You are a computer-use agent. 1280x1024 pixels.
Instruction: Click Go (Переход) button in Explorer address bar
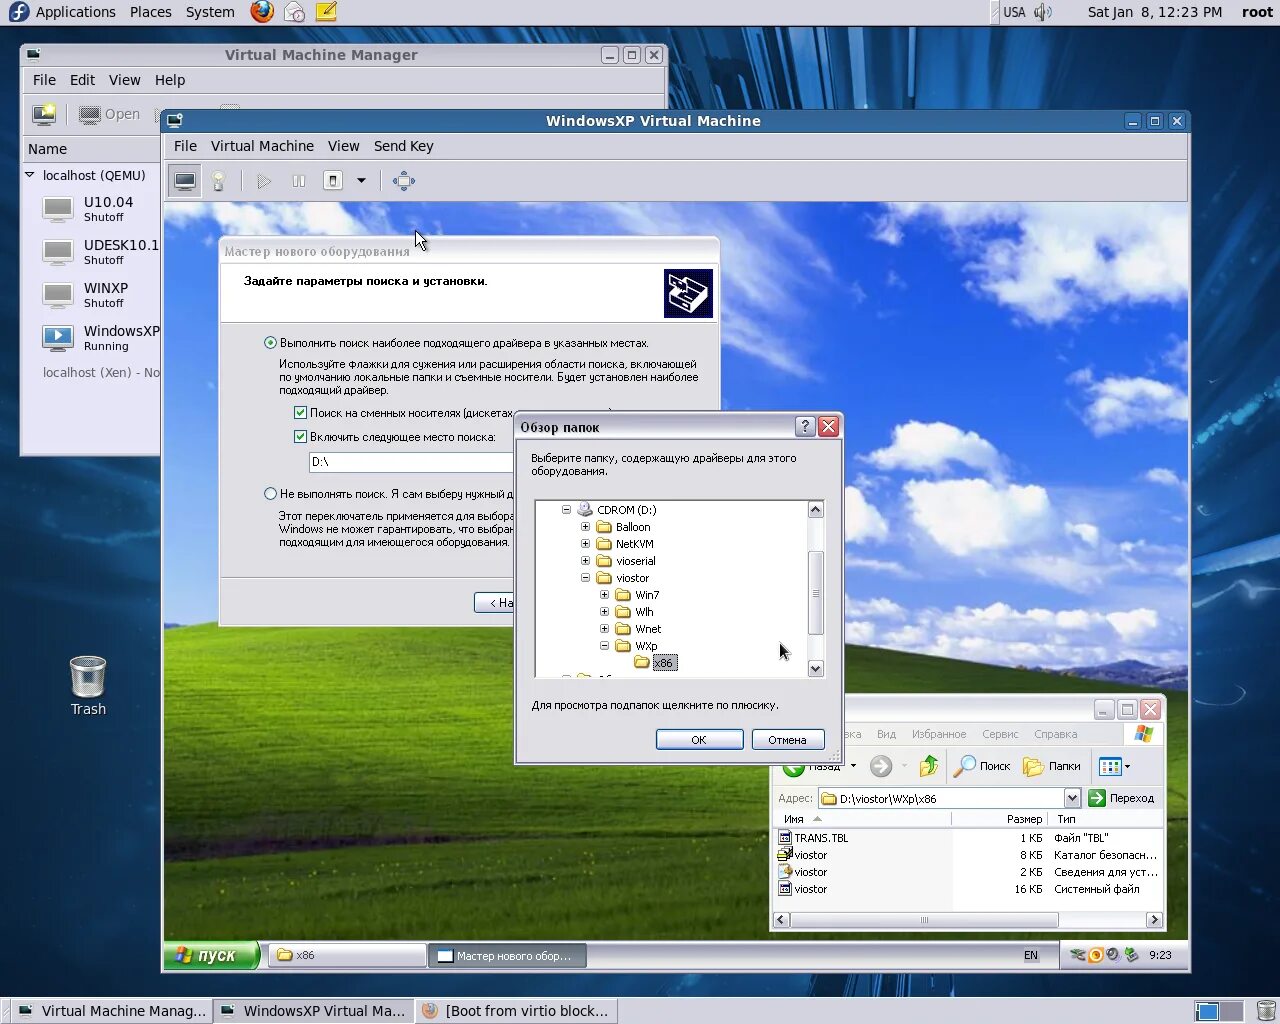[1121, 798]
